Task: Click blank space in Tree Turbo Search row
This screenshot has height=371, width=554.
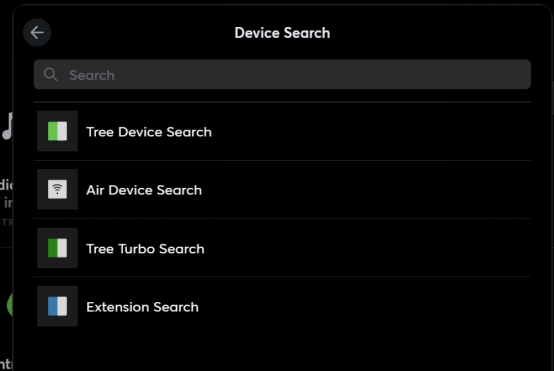Action: pos(367,248)
